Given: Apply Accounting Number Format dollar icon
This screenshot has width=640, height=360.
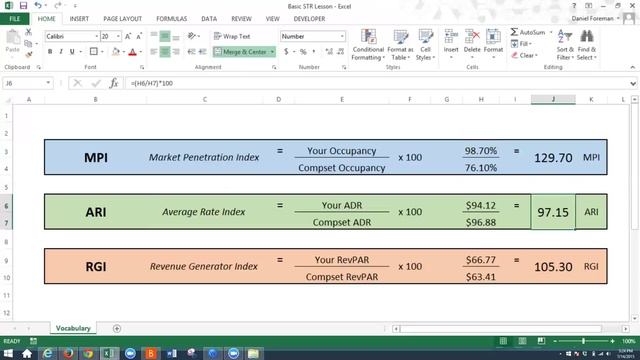Looking at the screenshot, I should pyautogui.click(x=286, y=52).
